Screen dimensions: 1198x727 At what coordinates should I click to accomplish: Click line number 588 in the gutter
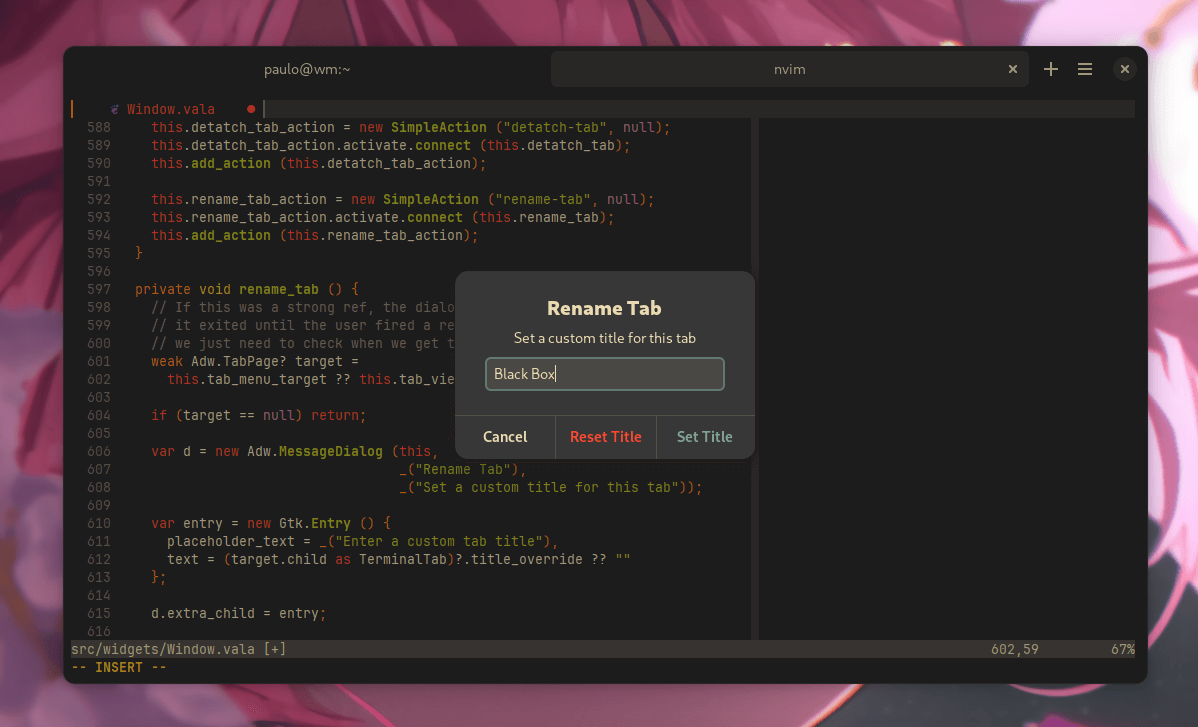coord(98,127)
